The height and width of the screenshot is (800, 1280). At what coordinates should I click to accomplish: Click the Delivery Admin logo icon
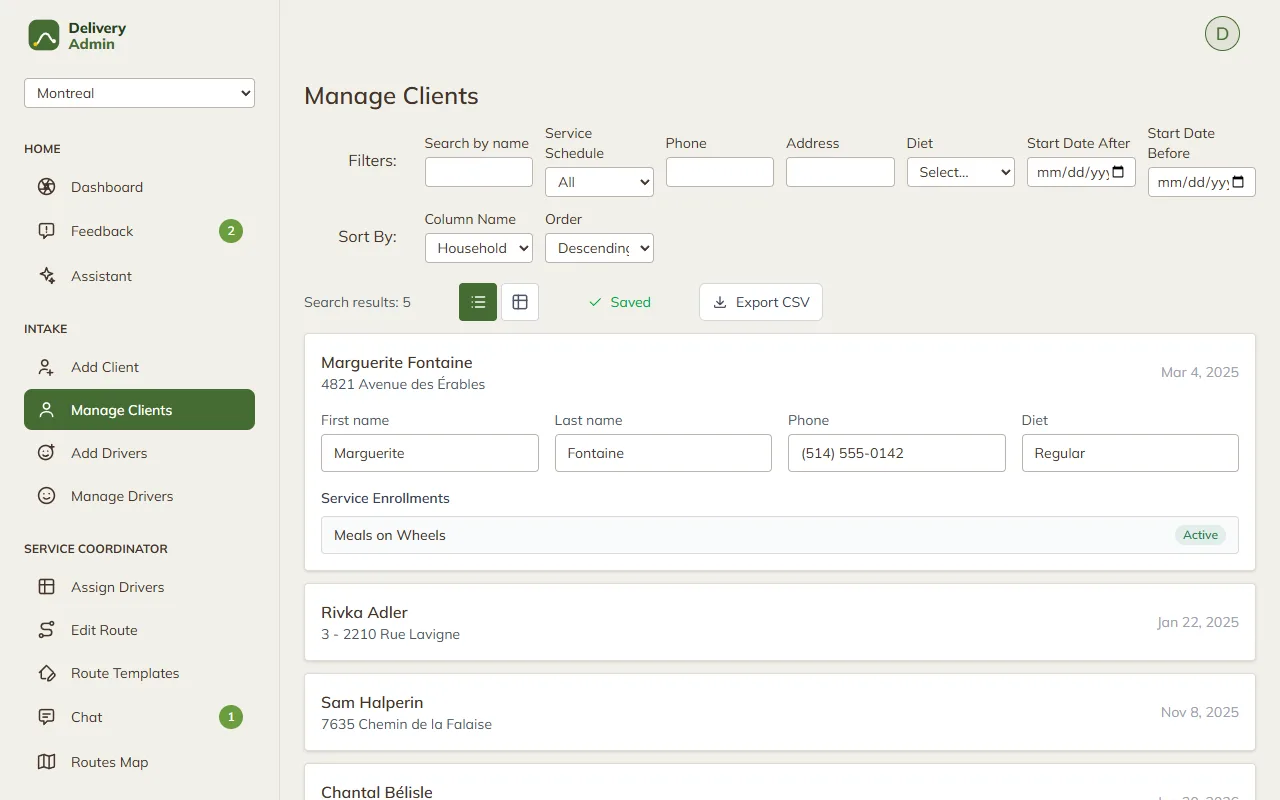click(x=44, y=35)
